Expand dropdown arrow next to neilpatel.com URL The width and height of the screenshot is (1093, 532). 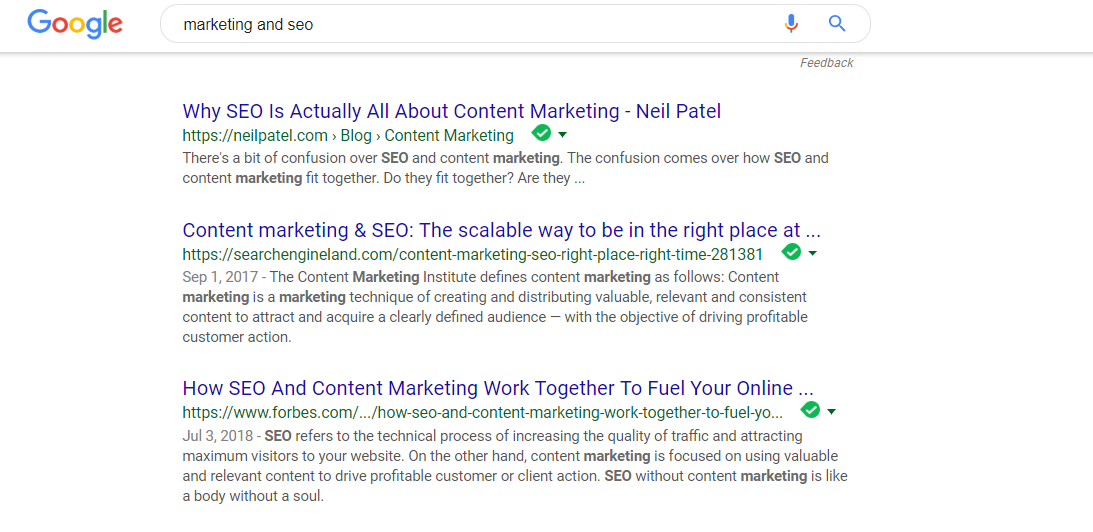coord(563,135)
